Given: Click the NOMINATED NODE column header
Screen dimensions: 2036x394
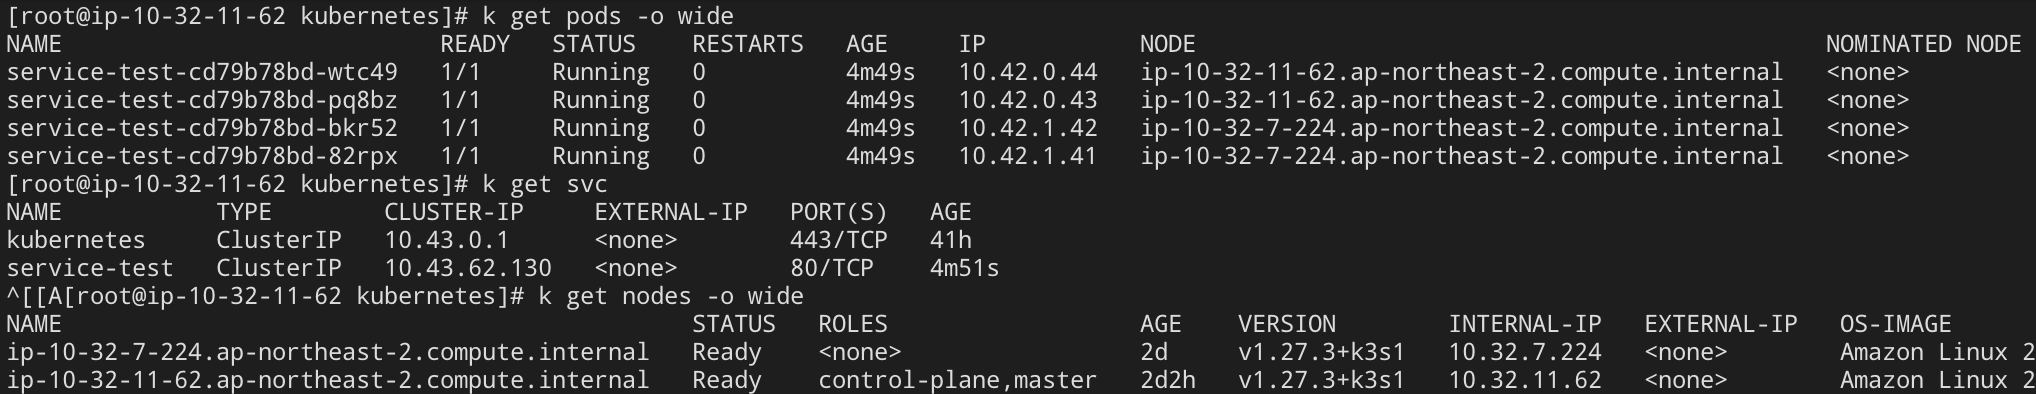Looking at the screenshot, I should (1924, 44).
